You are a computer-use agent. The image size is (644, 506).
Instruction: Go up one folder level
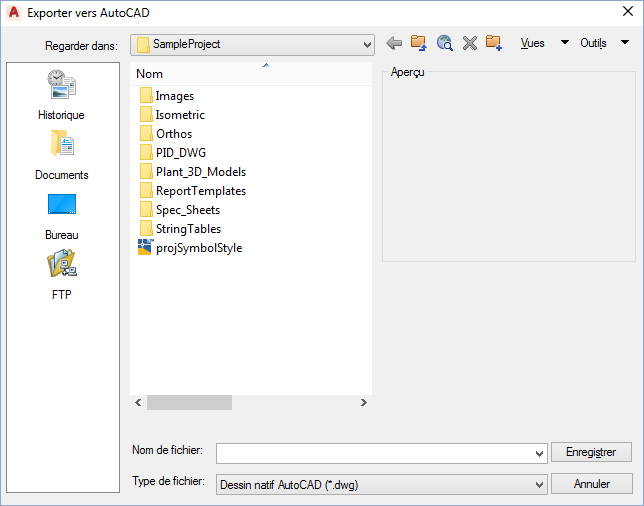click(x=419, y=43)
